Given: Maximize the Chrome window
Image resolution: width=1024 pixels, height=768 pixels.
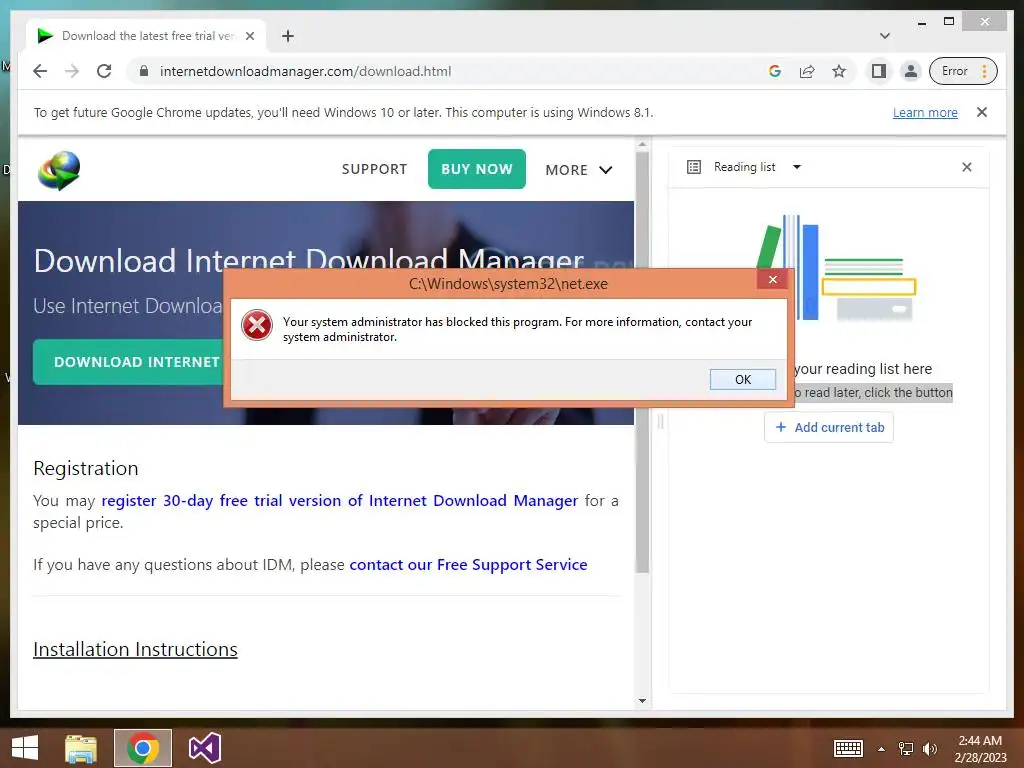Looking at the screenshot, I should tap(949, 22).
